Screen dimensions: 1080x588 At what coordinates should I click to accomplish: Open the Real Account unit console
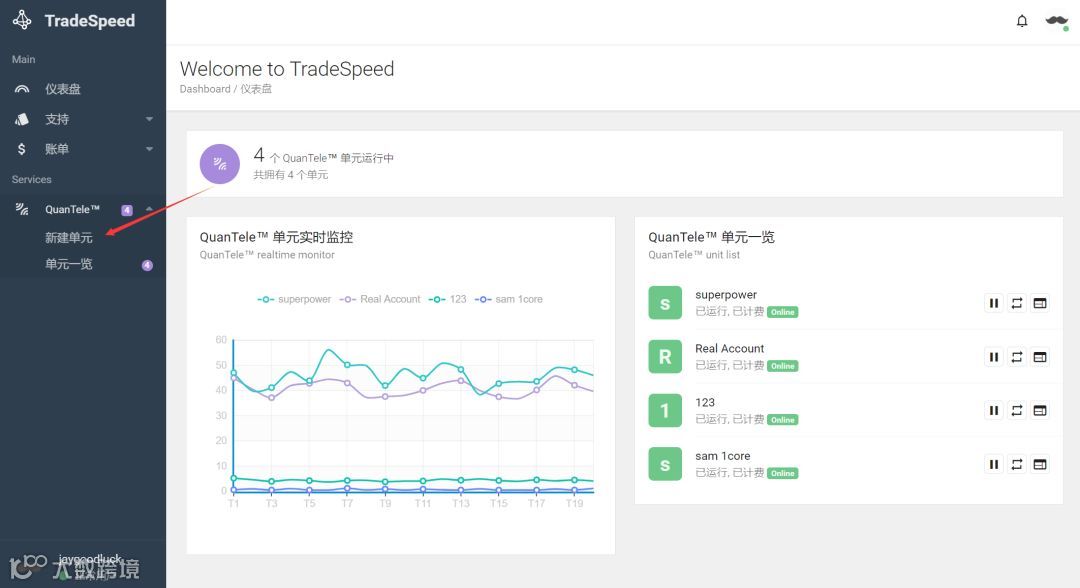[1040, 357]
